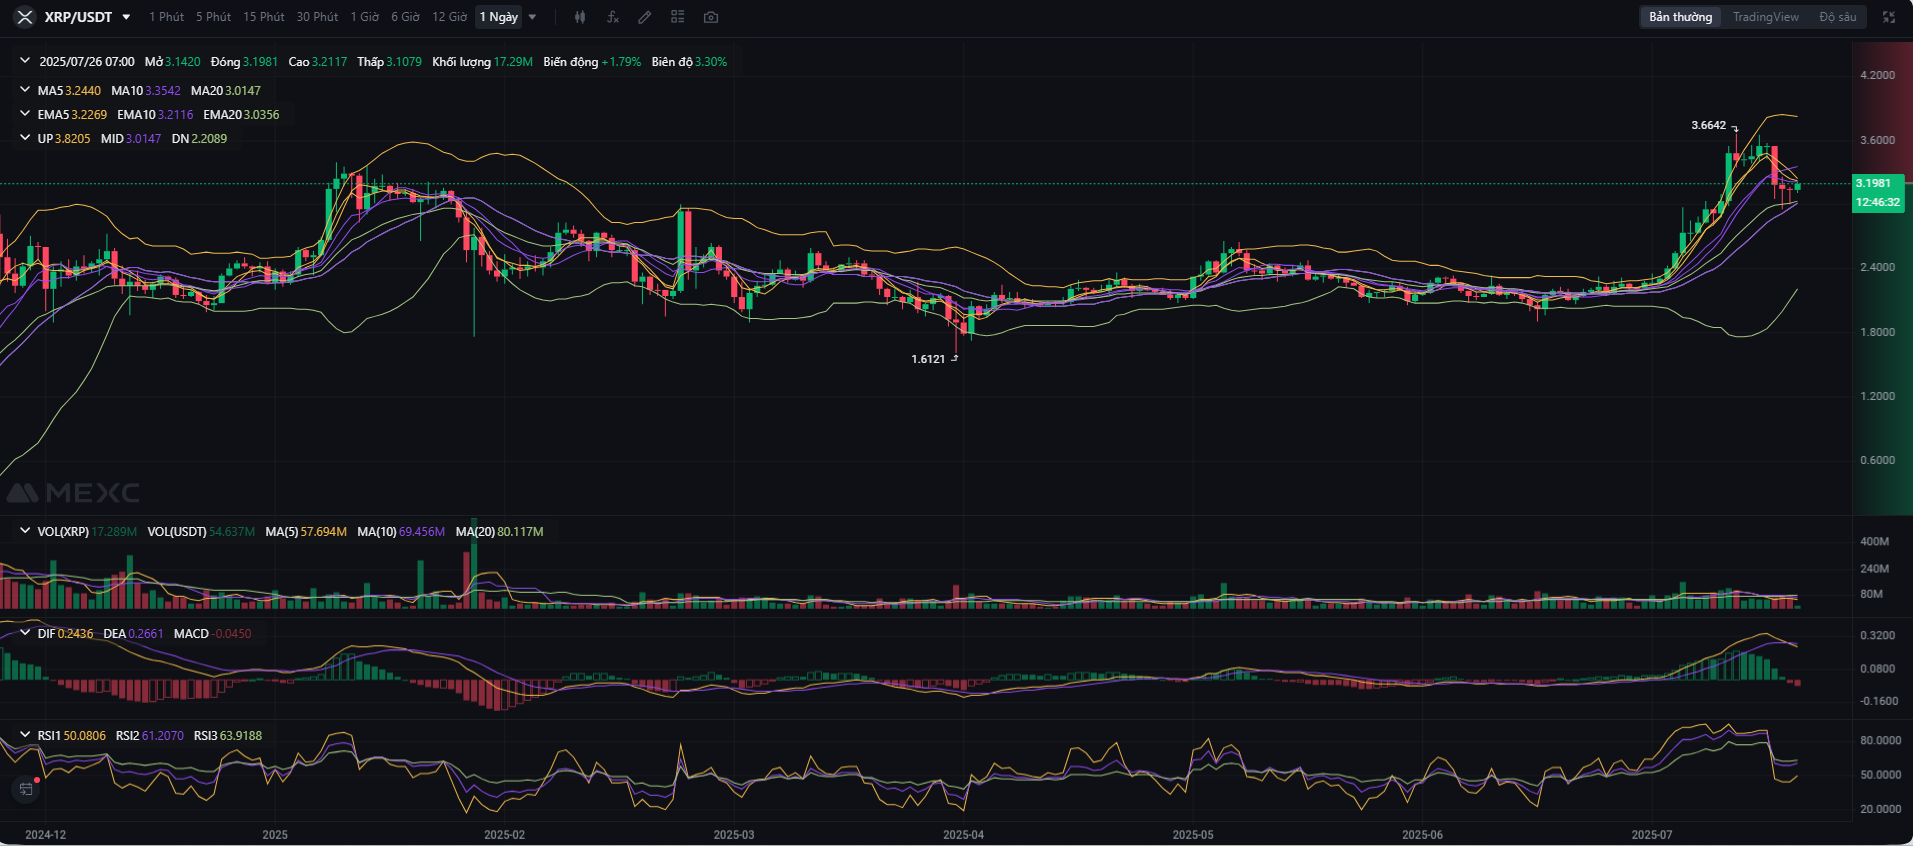This screenshot has width=1913, height=846.
Task: Click the EMA20 value 3.0356
Action: [262, 114]
